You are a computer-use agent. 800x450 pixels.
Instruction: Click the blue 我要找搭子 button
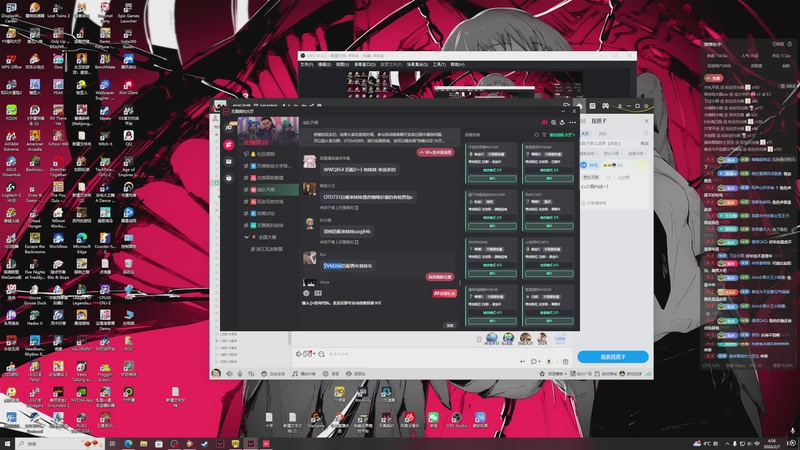(613, 357)
